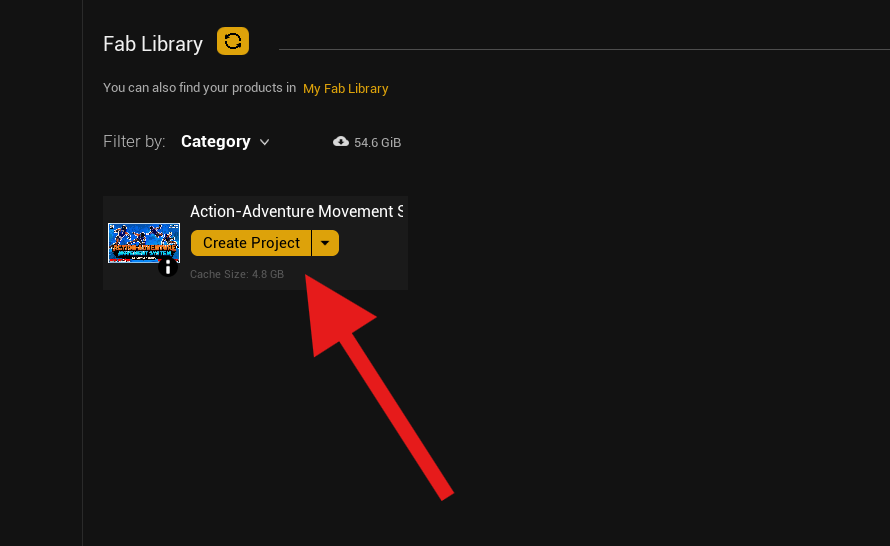
Task: Click the Fab Library section heading
Action: tap(153, 44)
